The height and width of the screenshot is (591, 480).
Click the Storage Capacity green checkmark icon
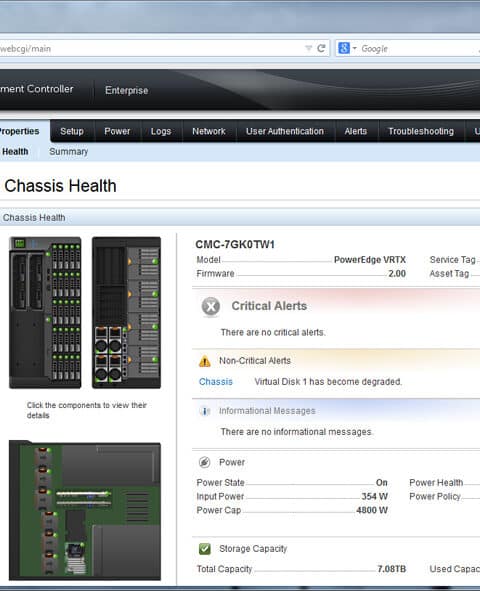coord(205,549)
